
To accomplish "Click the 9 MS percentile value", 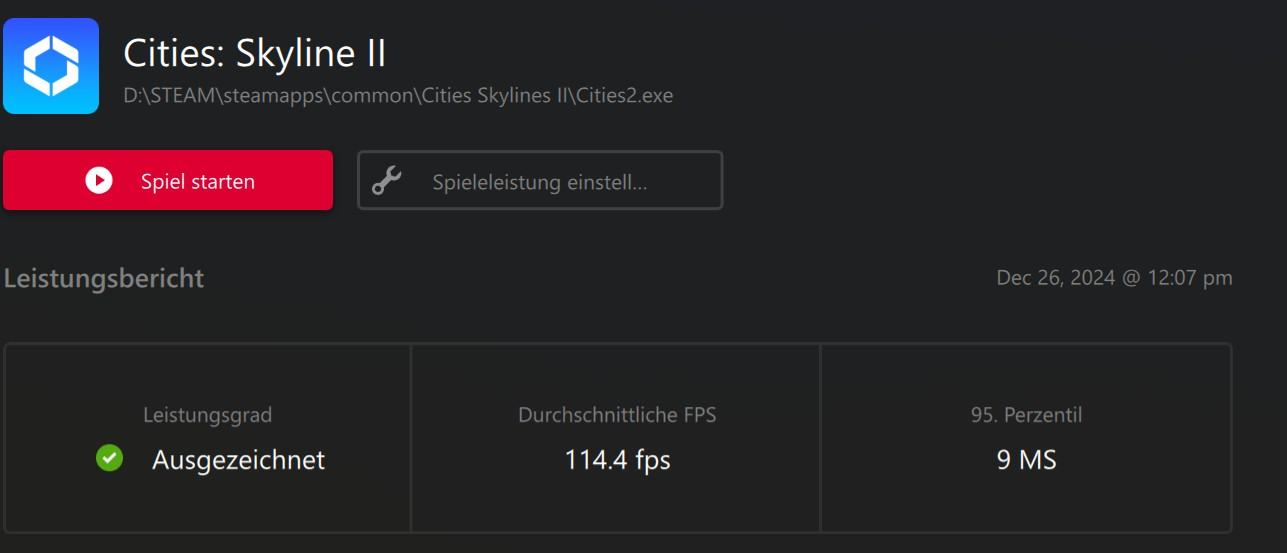I will [x=1026, y=460].
